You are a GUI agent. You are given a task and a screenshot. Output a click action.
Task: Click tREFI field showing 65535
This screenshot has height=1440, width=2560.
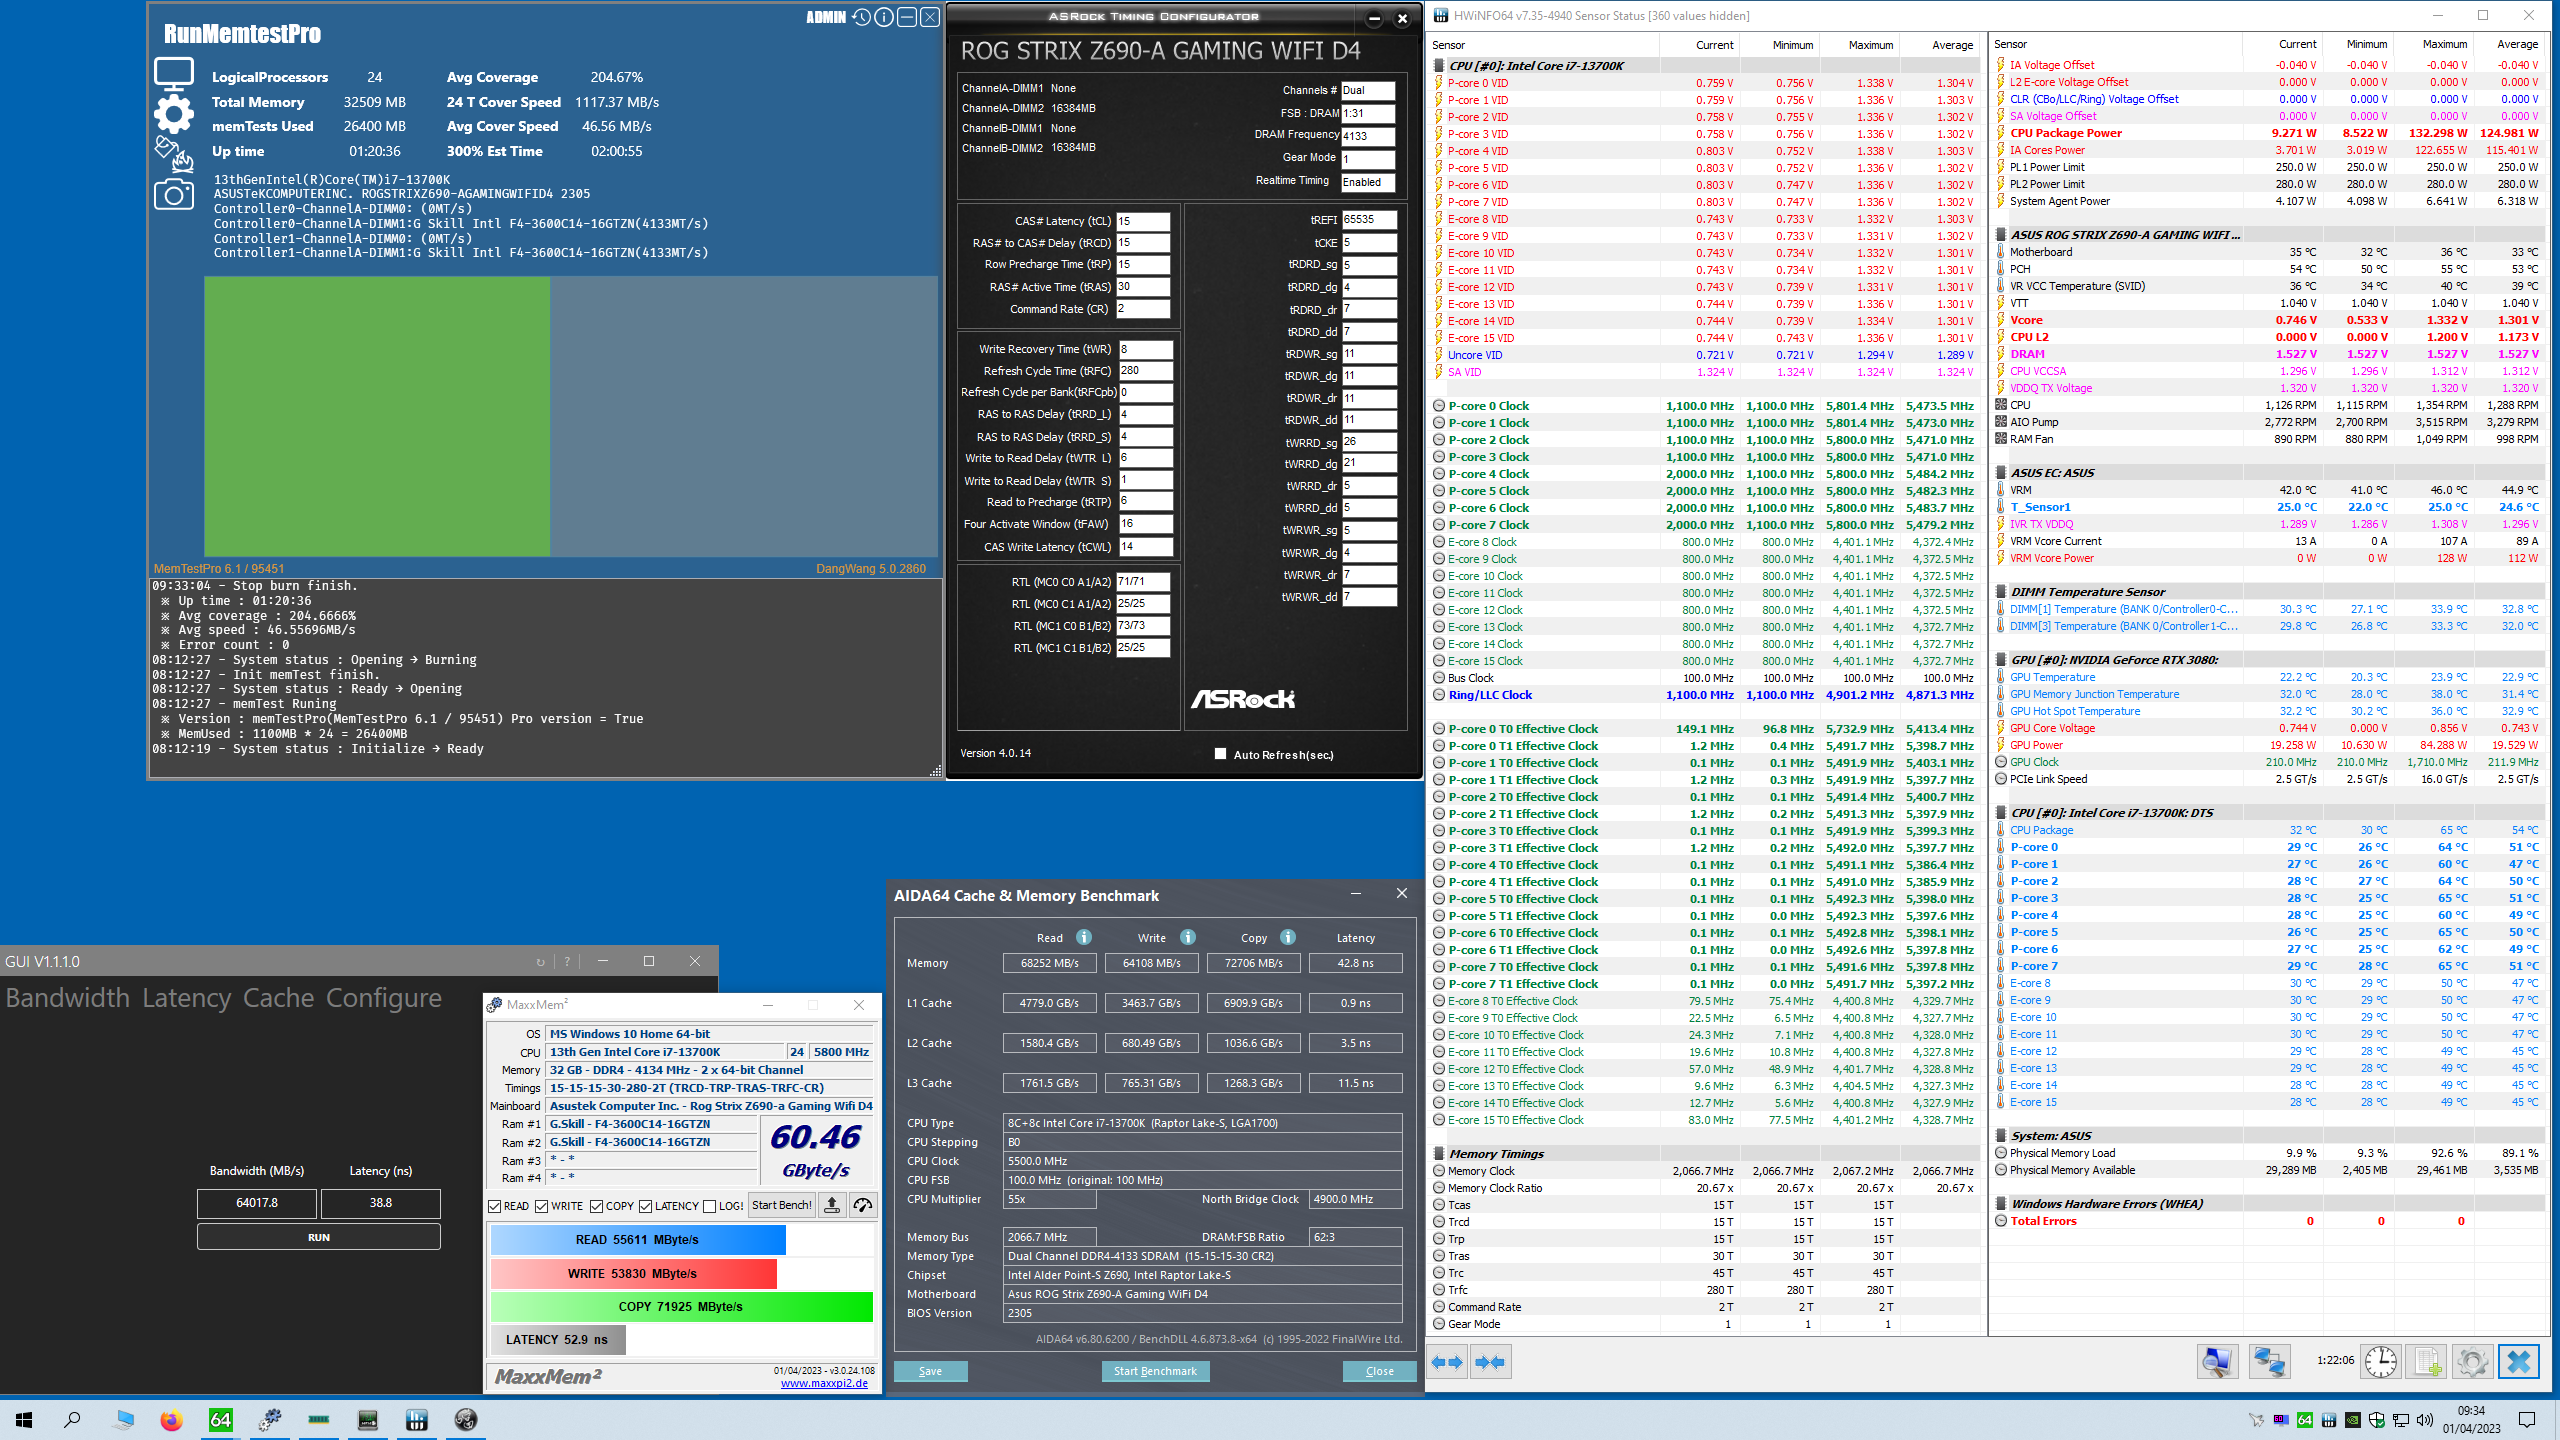[1368, 220]
